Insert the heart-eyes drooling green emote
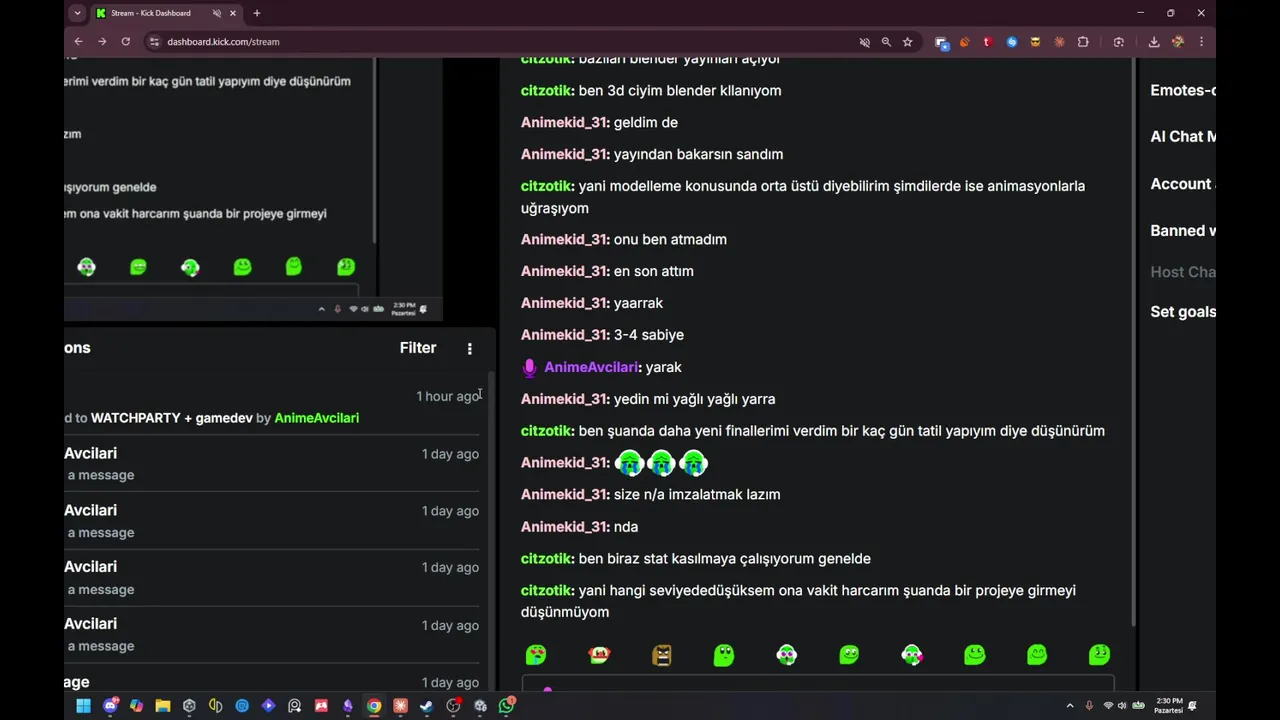Viewport: 1280px width, 720px height. point(536,655)
